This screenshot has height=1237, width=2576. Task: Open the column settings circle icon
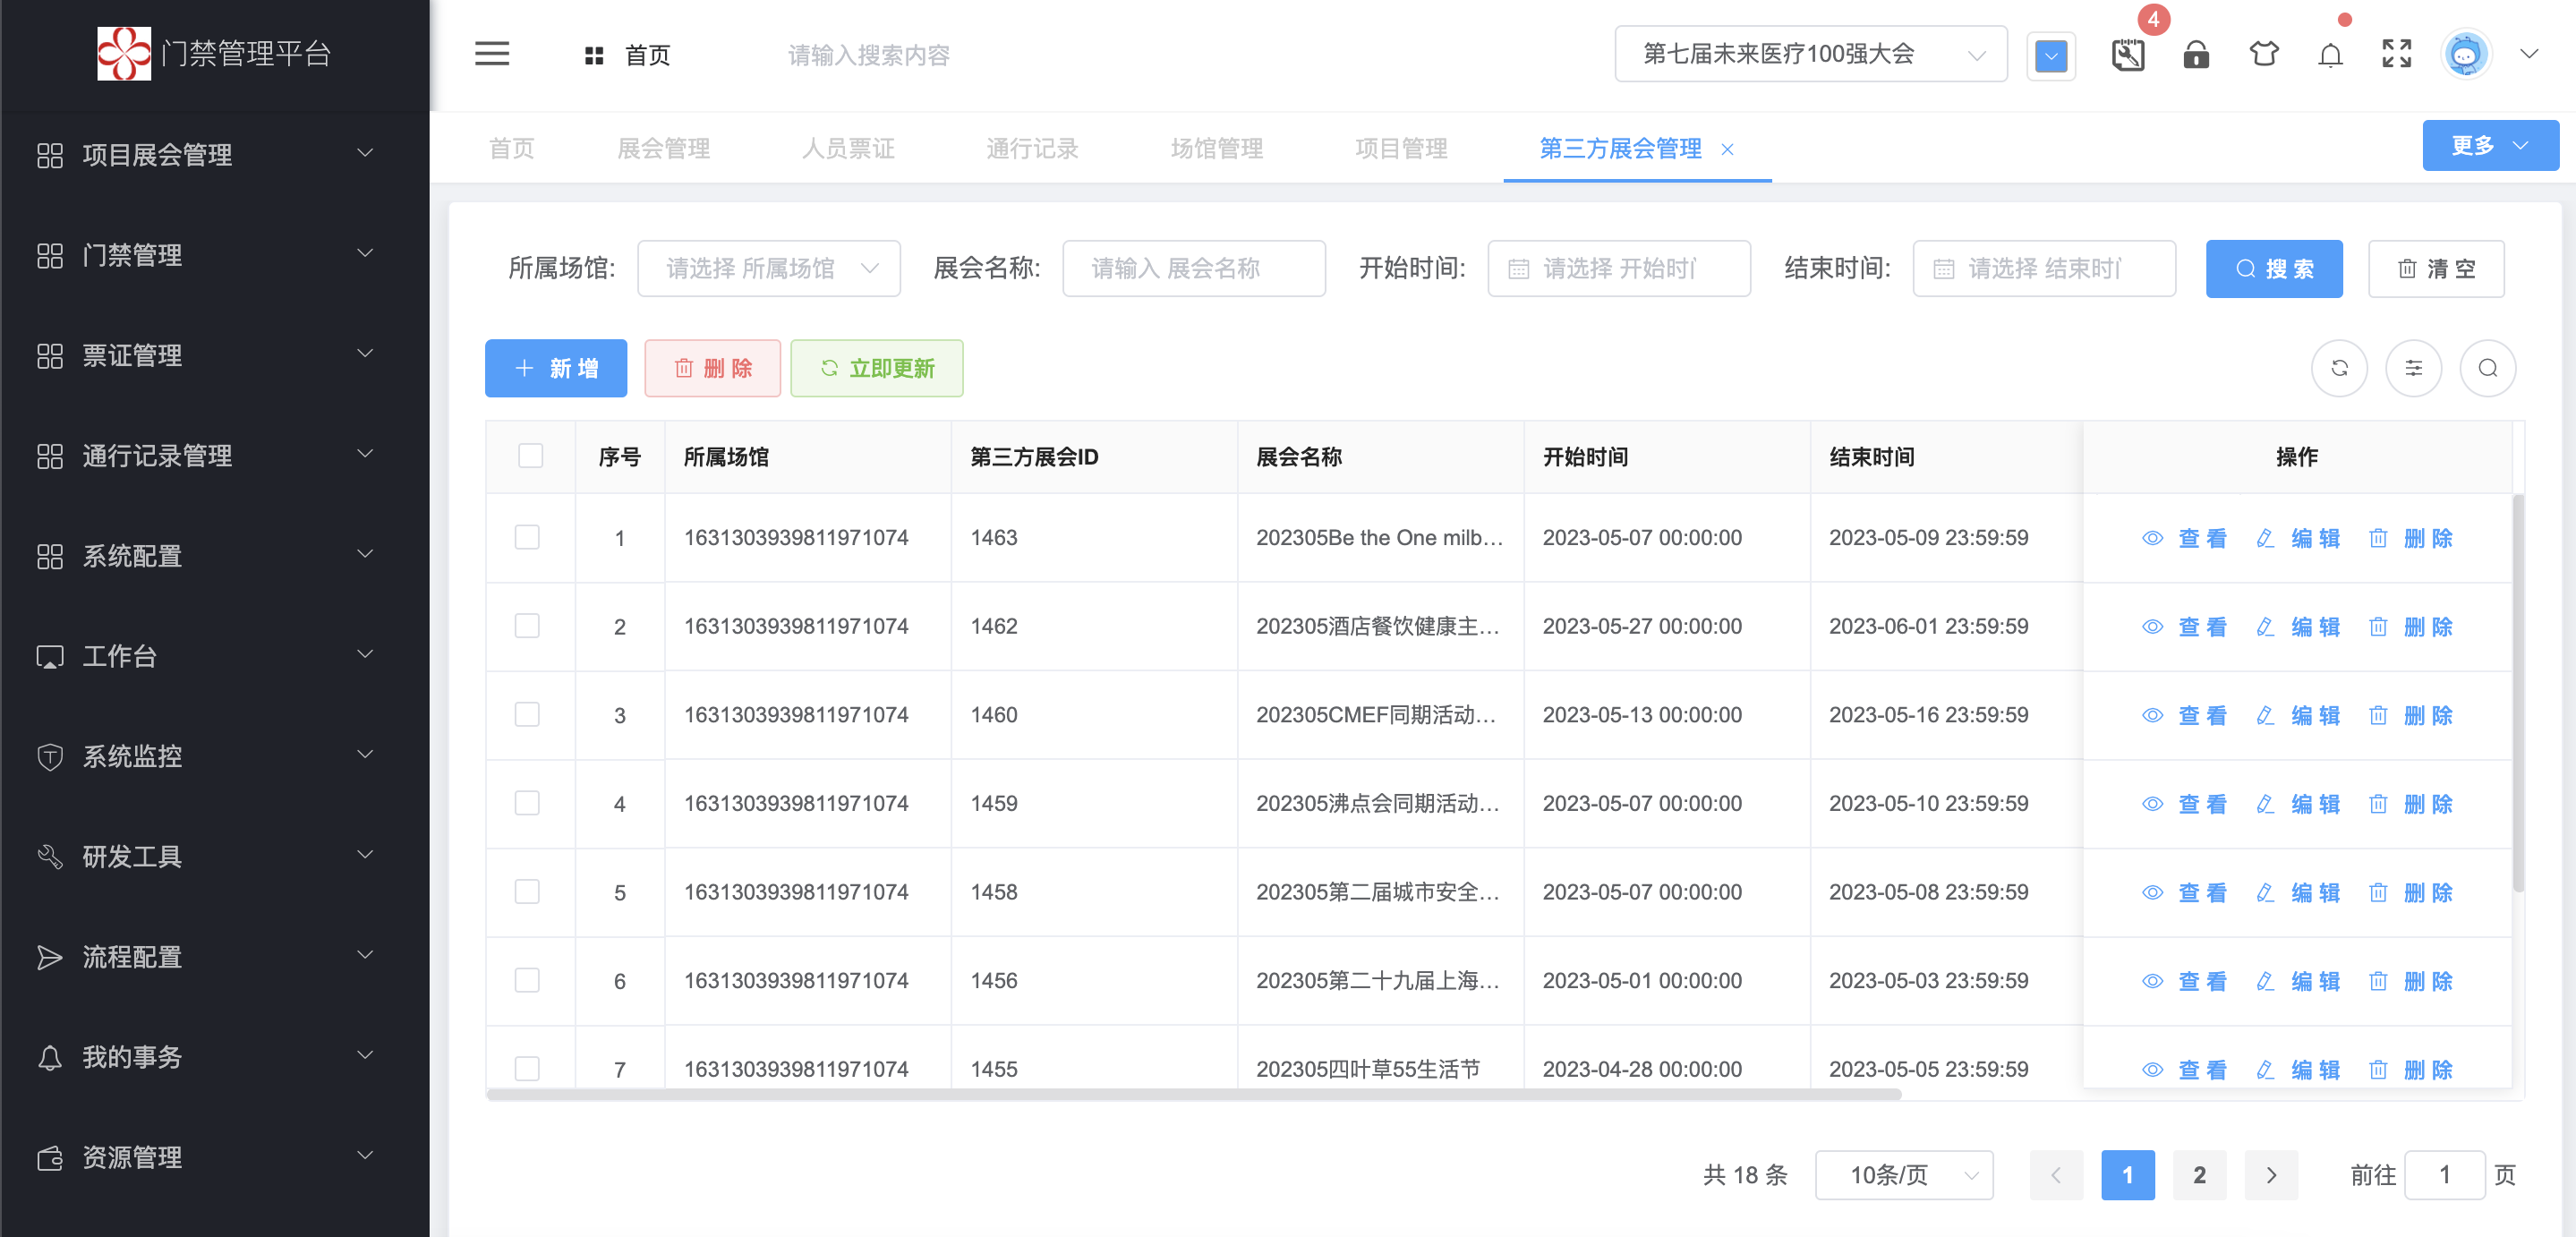coord(2413,368)
